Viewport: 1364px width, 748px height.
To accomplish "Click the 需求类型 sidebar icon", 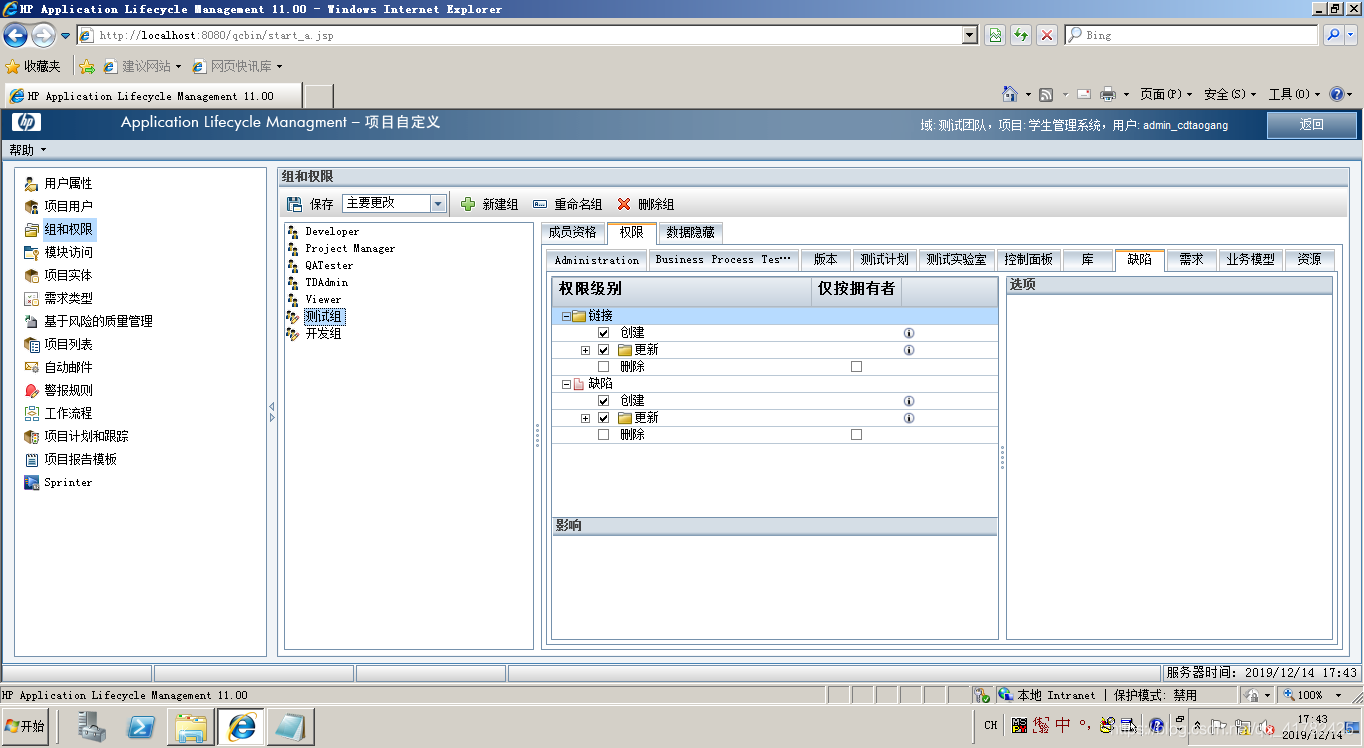I will (x=32, y=299).
